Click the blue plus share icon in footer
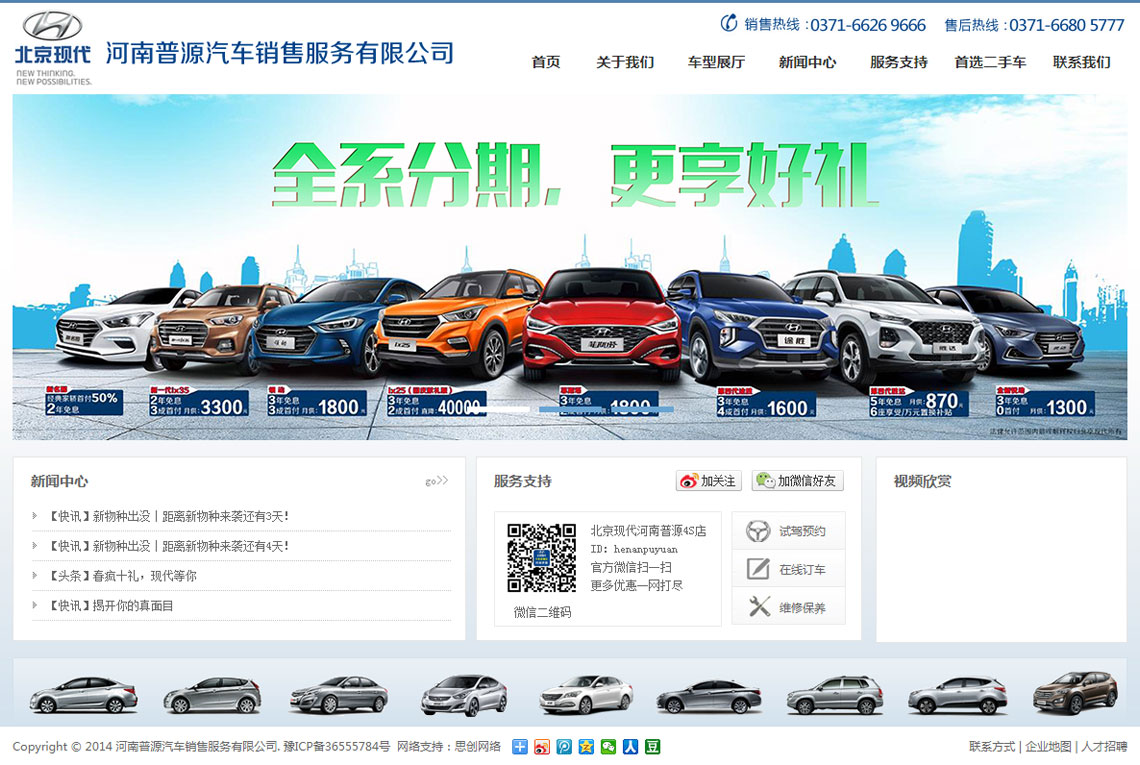Viewport: 1140px width, 765px height. [x=520, y=747]
